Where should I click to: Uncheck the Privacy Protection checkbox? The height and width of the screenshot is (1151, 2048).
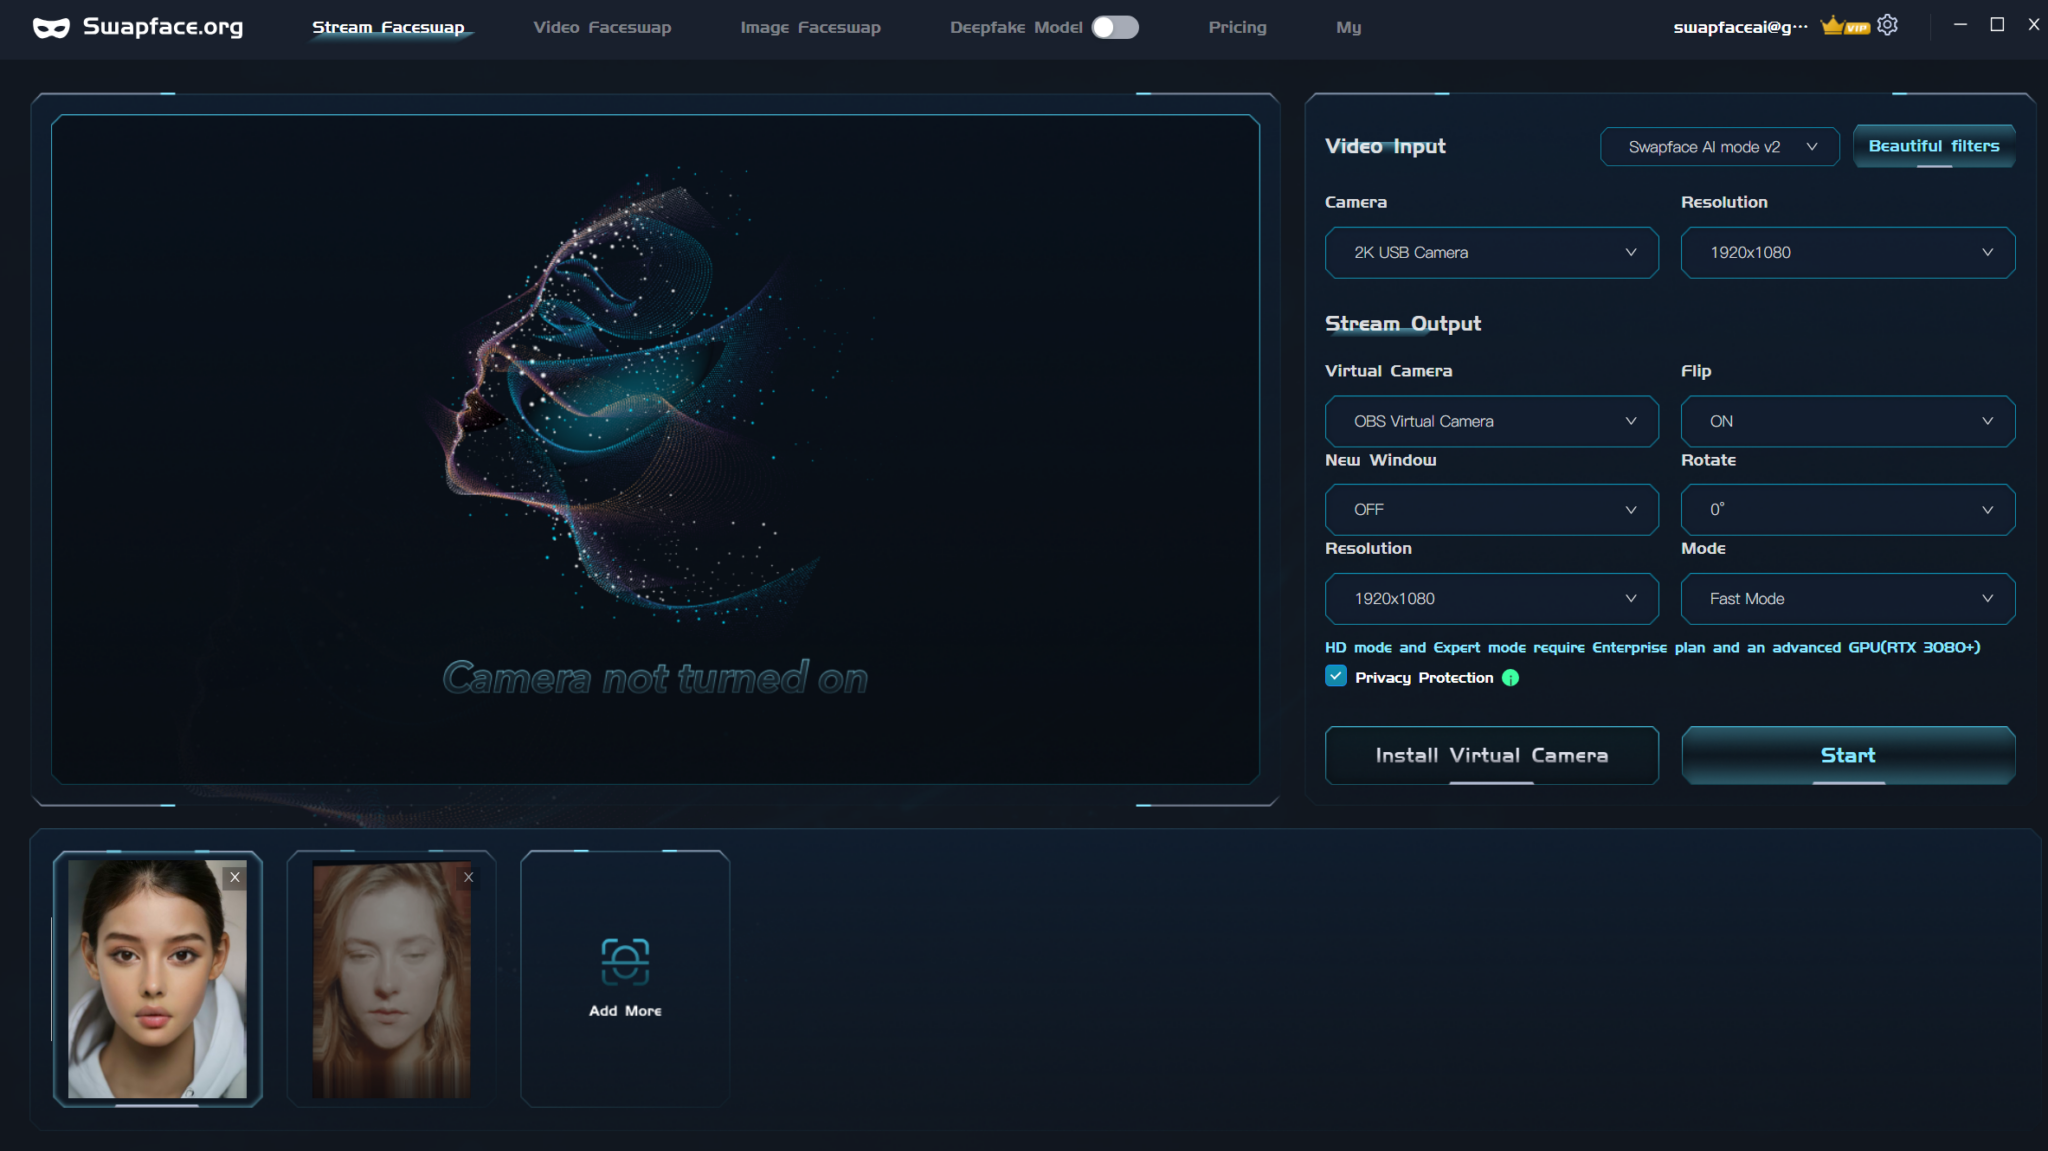[1334, 676]
